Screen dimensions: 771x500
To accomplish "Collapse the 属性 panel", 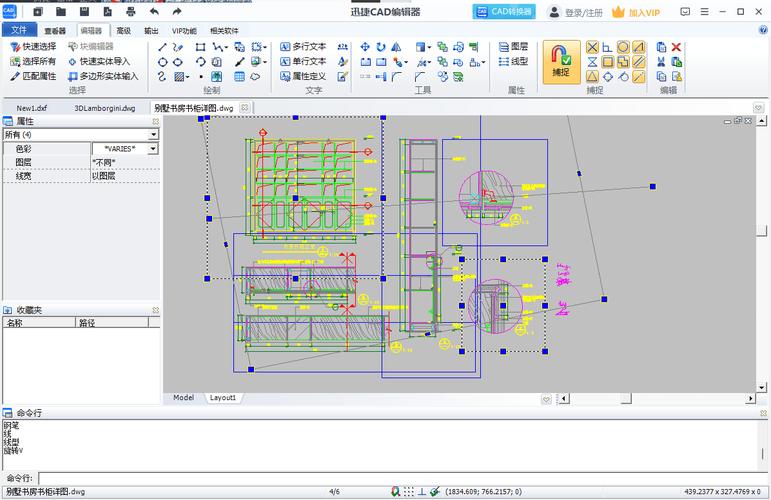I will coord(155,120).
